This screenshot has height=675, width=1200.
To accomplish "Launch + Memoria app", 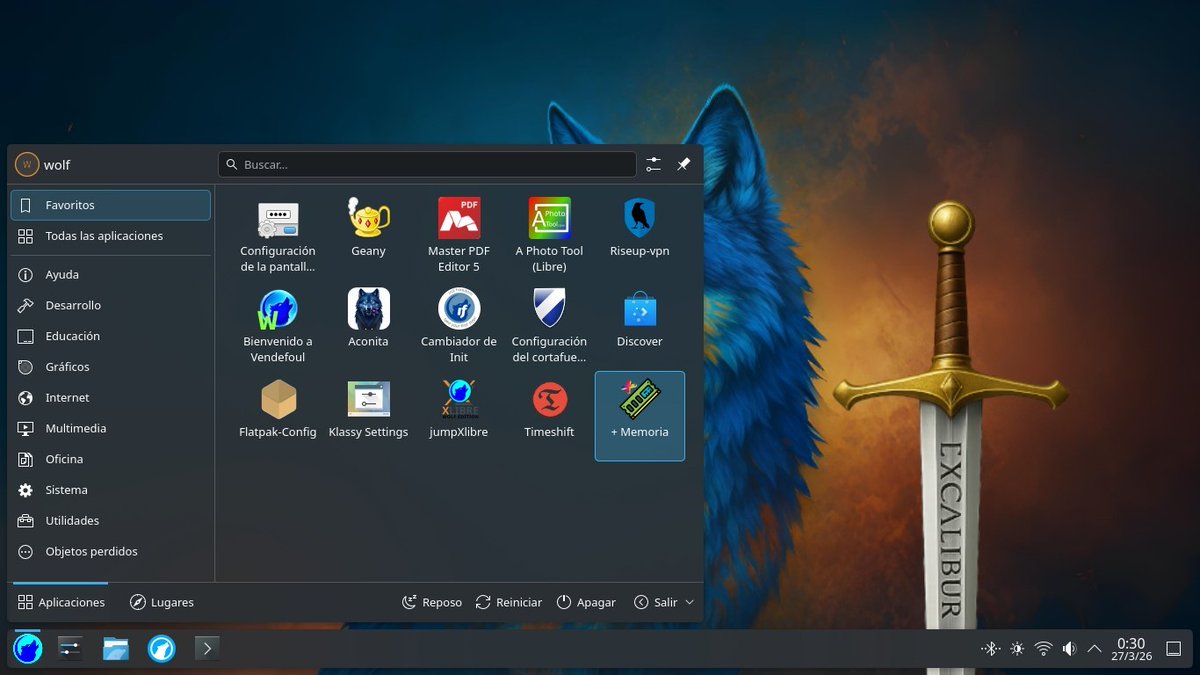I will click(x=639, y=416).
